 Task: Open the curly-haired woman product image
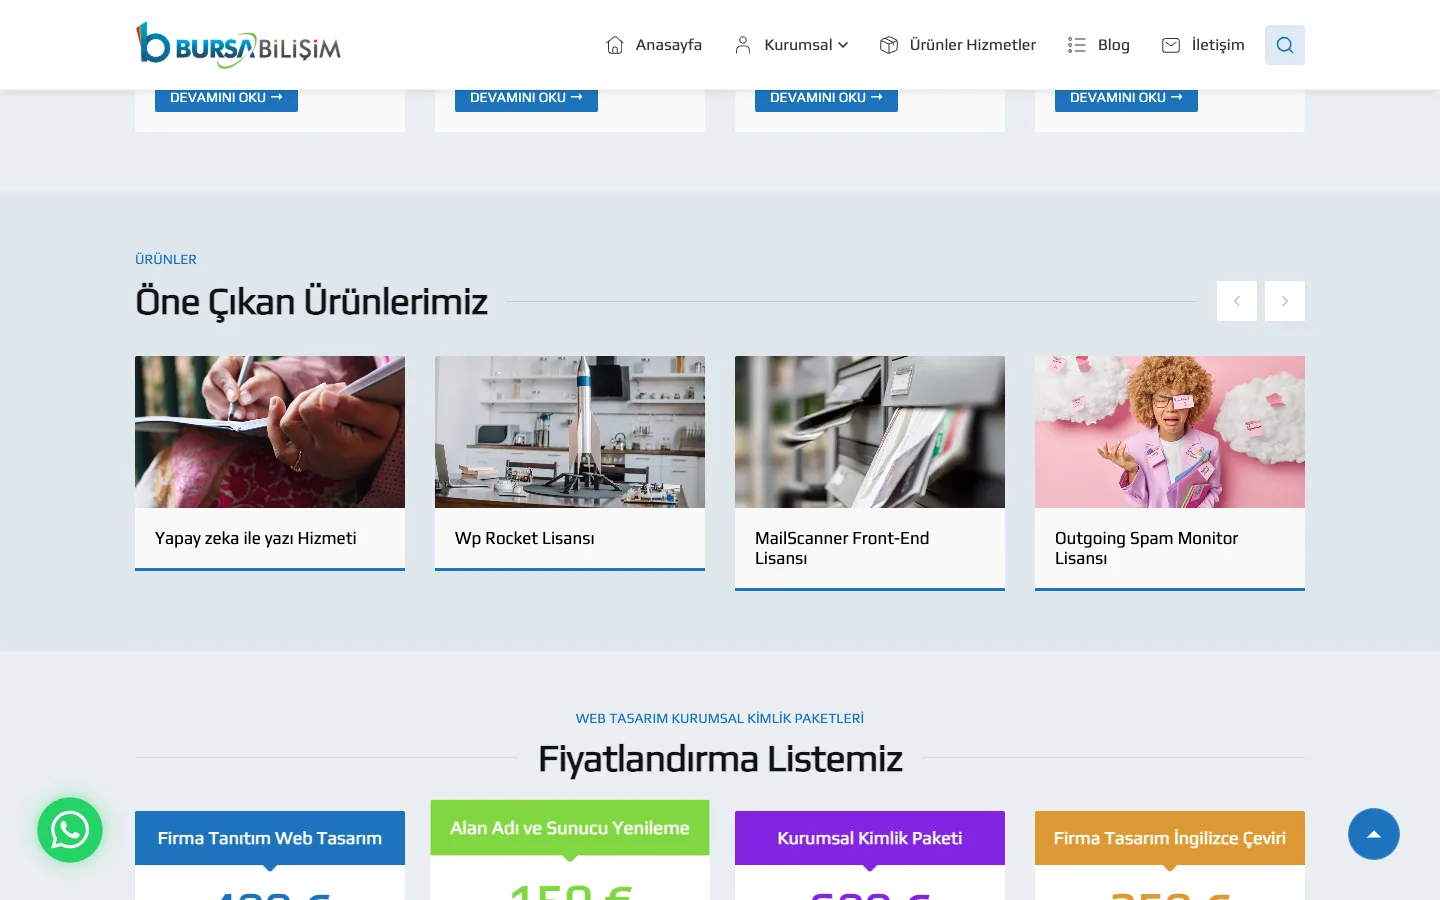click(x=1170, y=432)
